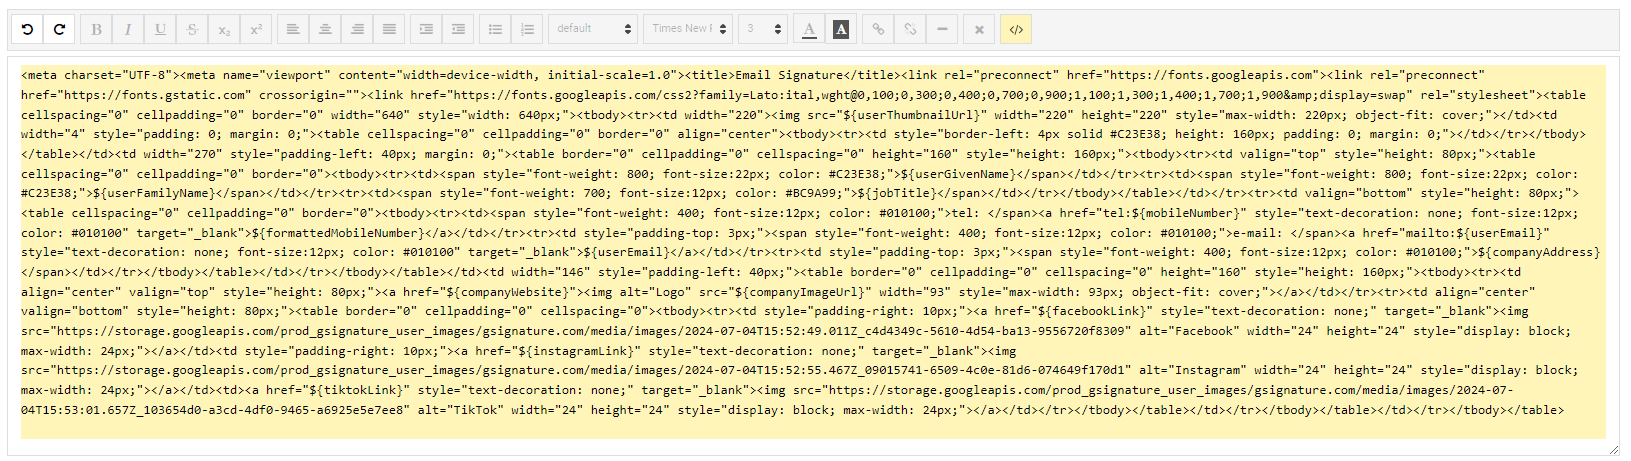1631x461 pixels.
Task: Increase indent
Action: click(426, 29)
